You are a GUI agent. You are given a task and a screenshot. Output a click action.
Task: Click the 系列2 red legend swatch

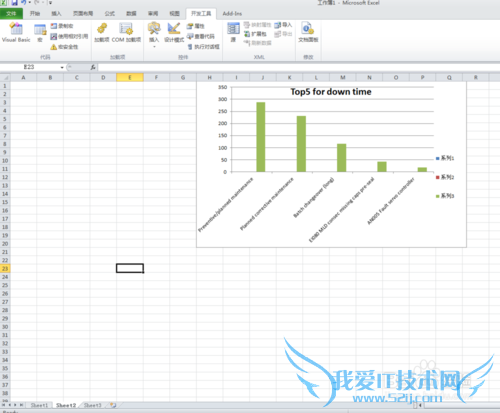(x=437, y=177)
